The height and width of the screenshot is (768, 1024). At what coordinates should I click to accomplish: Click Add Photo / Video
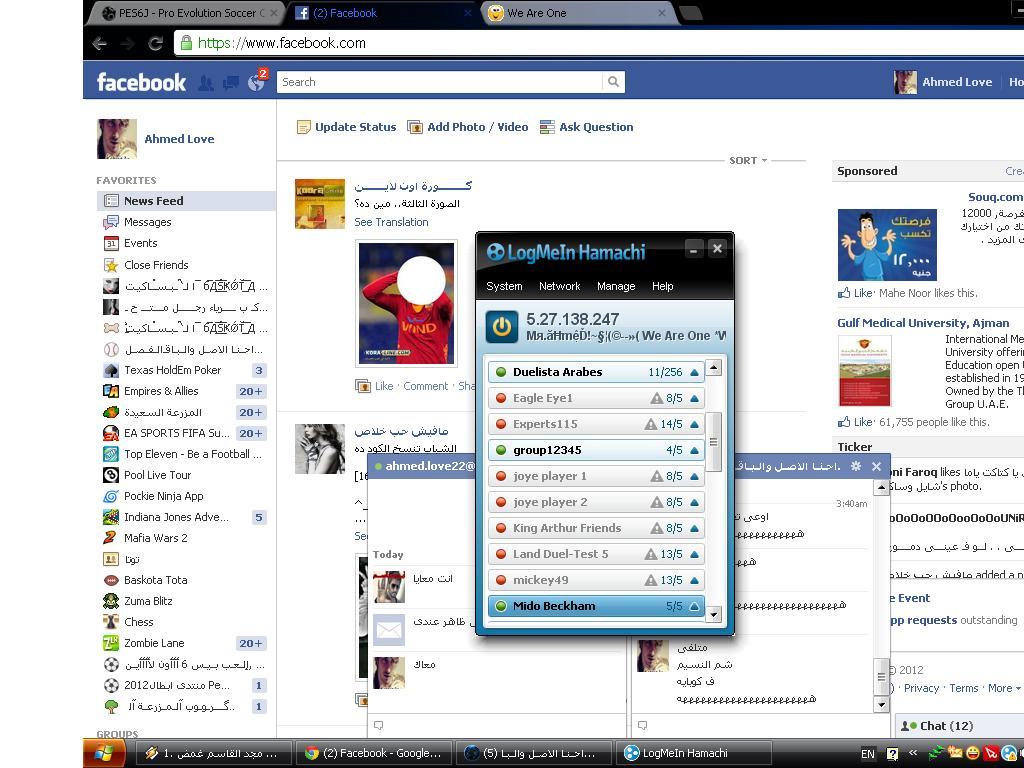[x=468, y=127]
